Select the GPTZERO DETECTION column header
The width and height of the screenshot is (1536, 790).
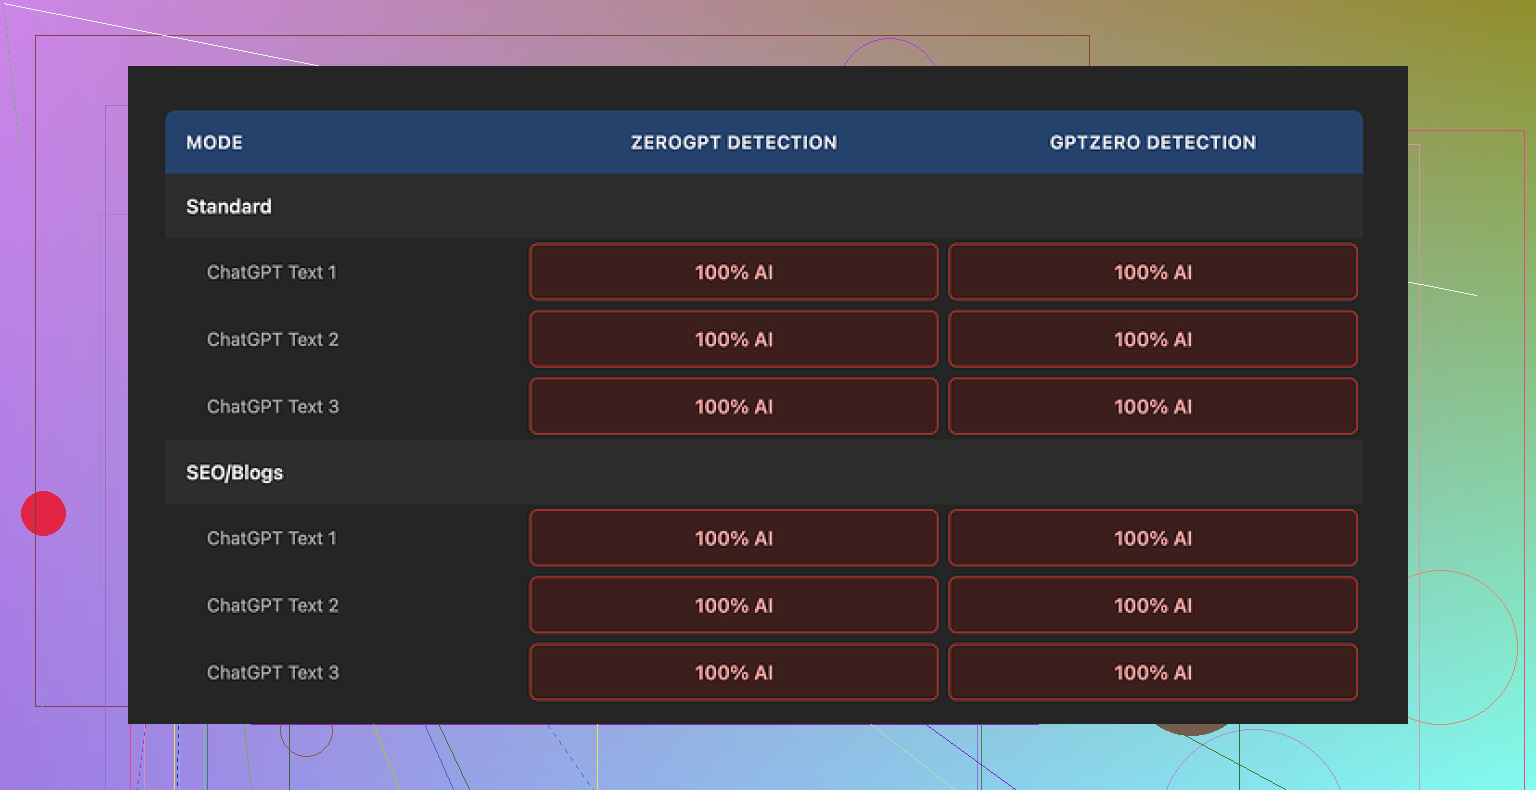tap(1152, 142)
